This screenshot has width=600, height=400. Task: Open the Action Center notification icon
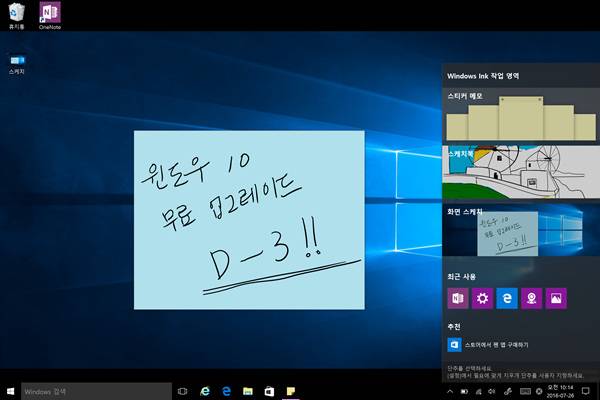(585, 391)
